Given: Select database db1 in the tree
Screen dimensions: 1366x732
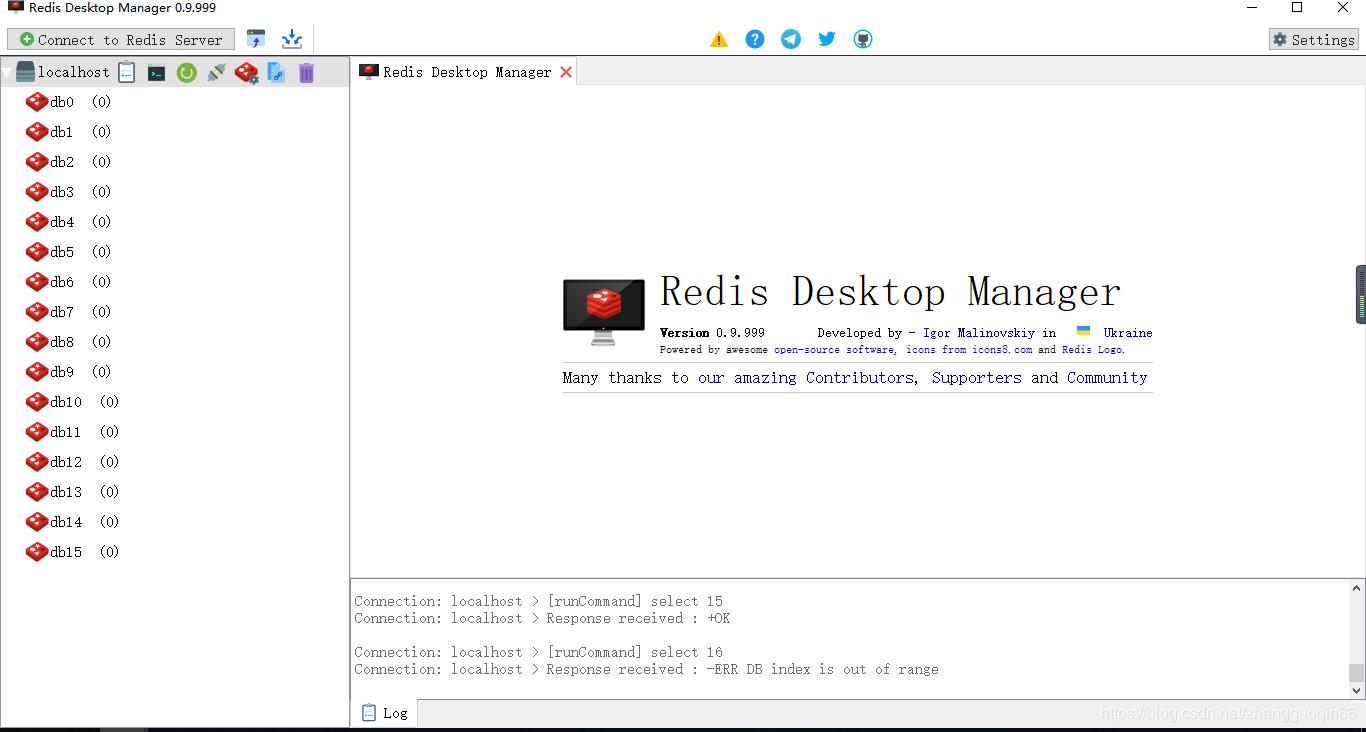Looking at the screenshot, I should click(68, 132).
